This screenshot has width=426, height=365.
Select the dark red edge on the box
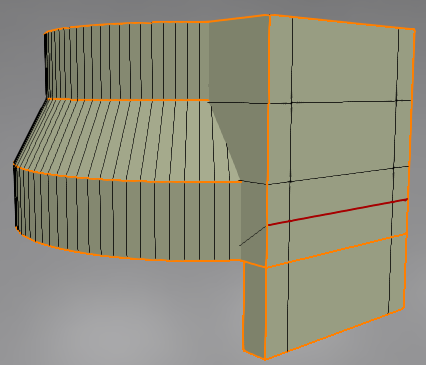tap(337, 212)
